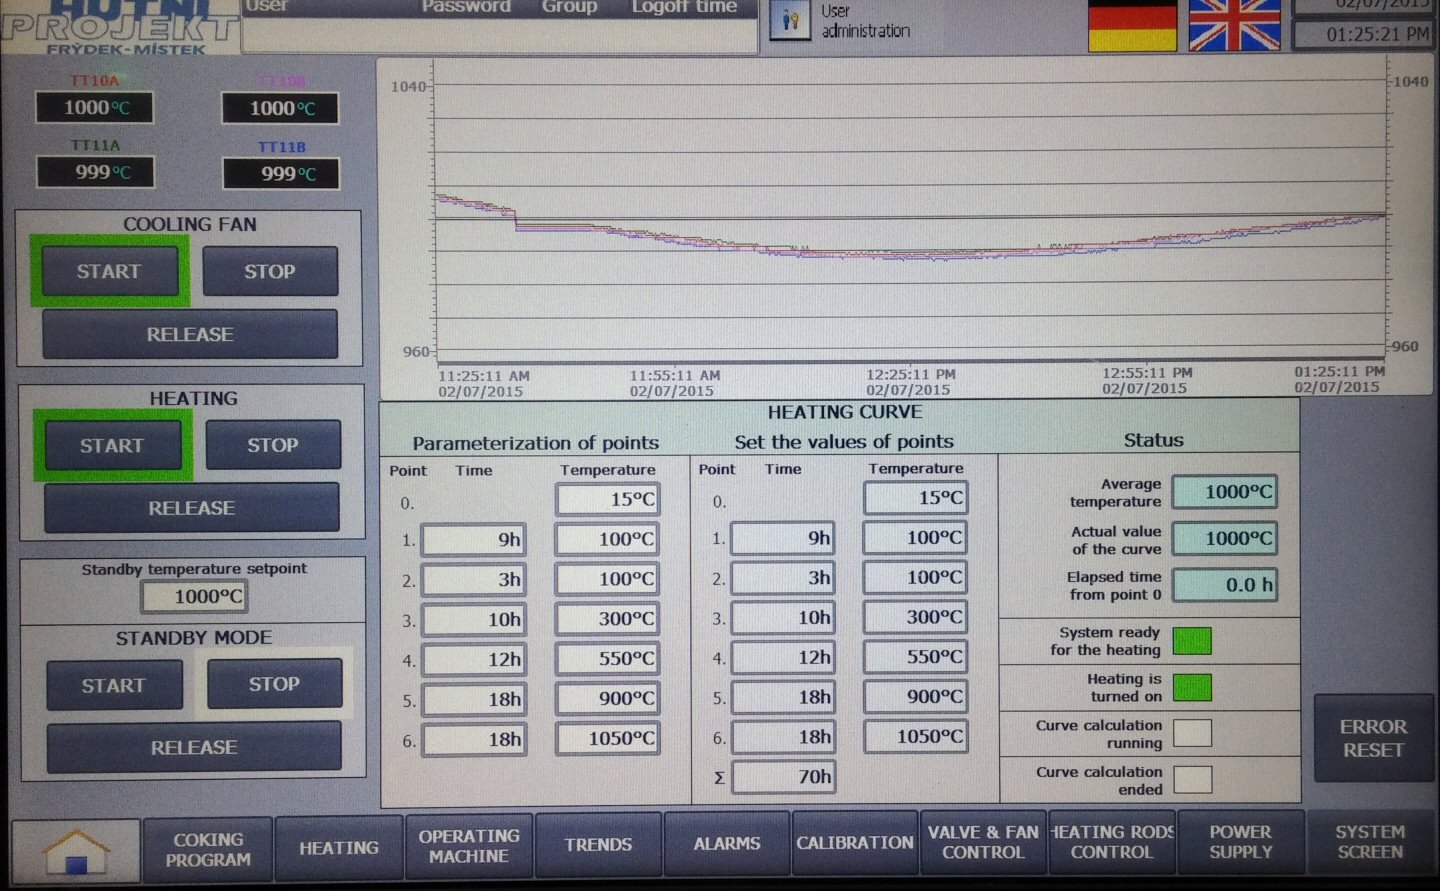
Task: Edit parameterization point 4 time 12h
Action: tap(473, 659)
